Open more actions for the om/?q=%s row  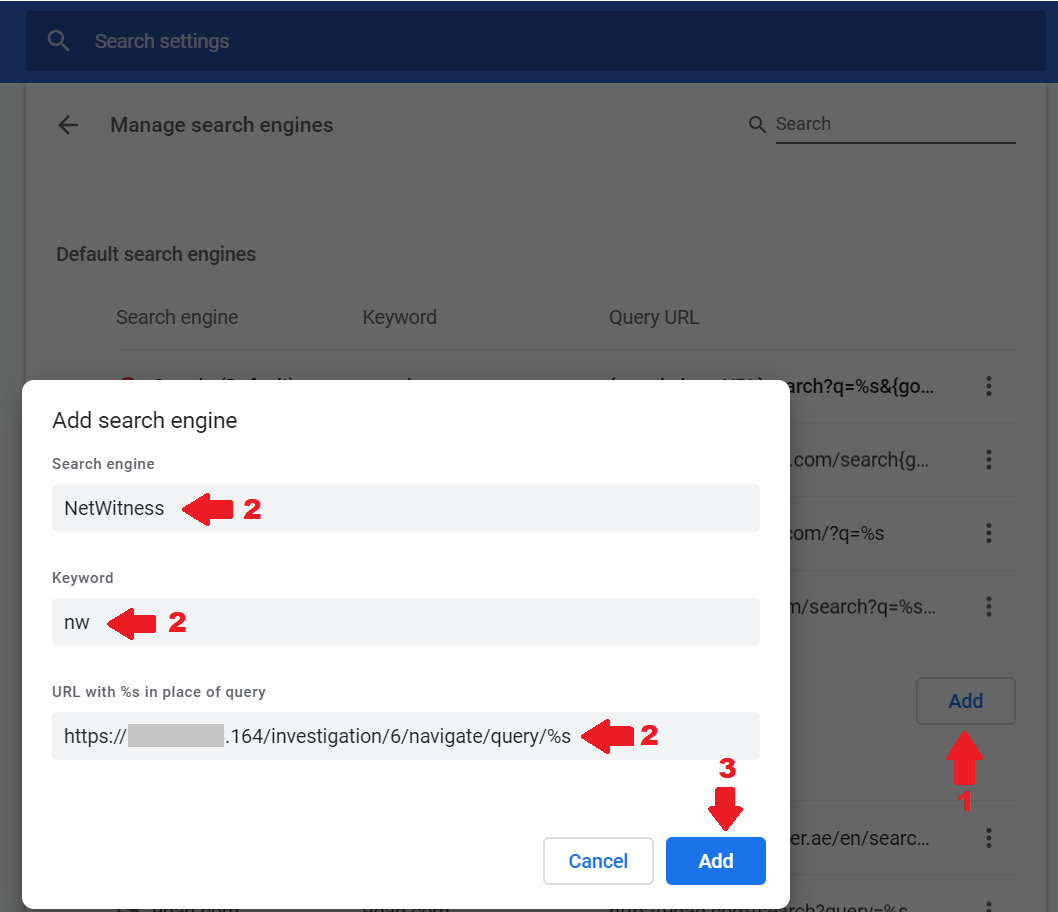[x=989, y=533]
